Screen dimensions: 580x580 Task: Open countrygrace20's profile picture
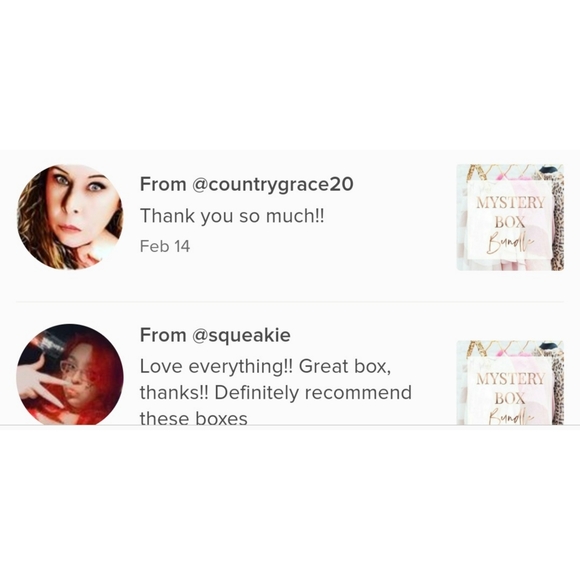click(70, 217)
